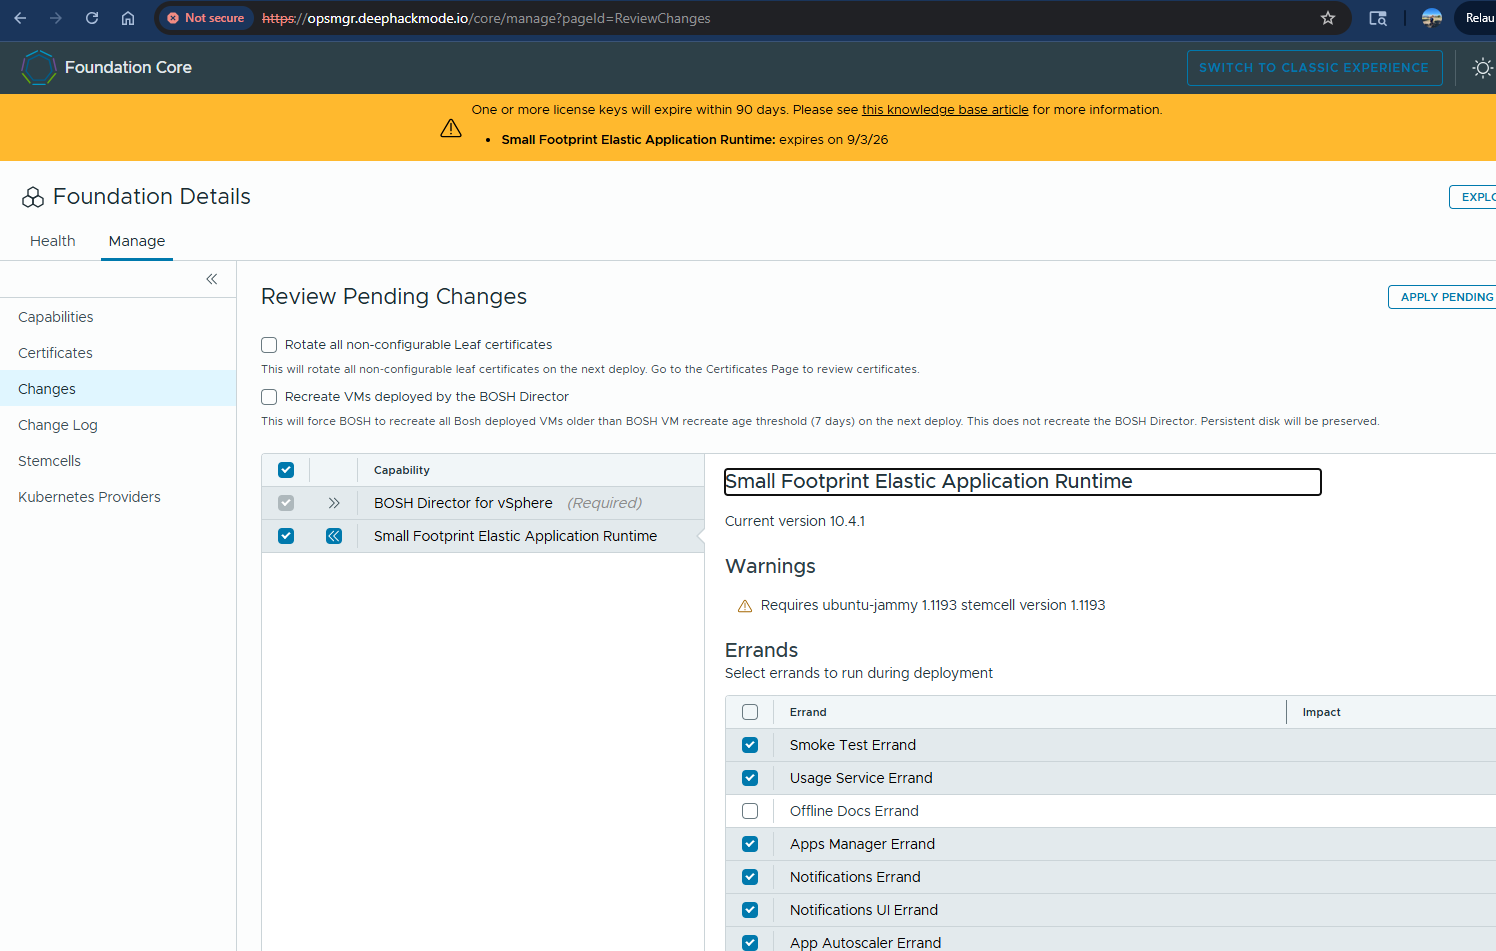Click the license warning triangle icon

point(451,128)
